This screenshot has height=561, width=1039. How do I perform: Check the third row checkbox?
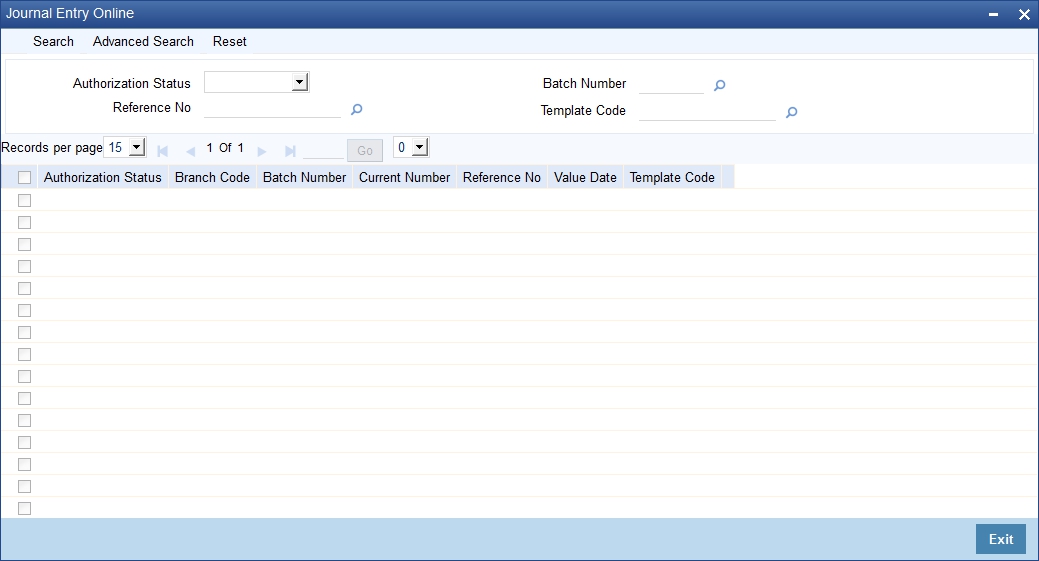pos(25,244)
